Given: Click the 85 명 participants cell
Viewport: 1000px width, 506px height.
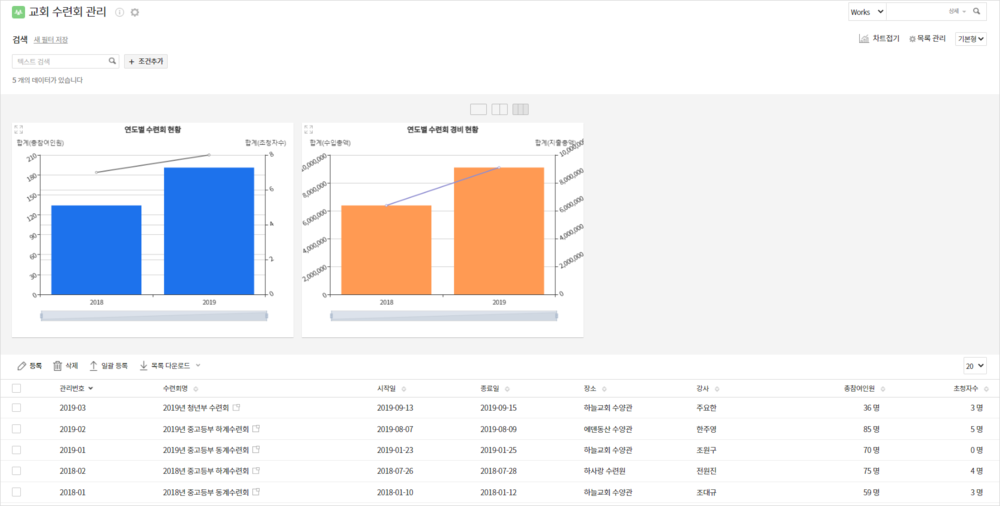Looking at the screenshot, I should pos(871,429).
